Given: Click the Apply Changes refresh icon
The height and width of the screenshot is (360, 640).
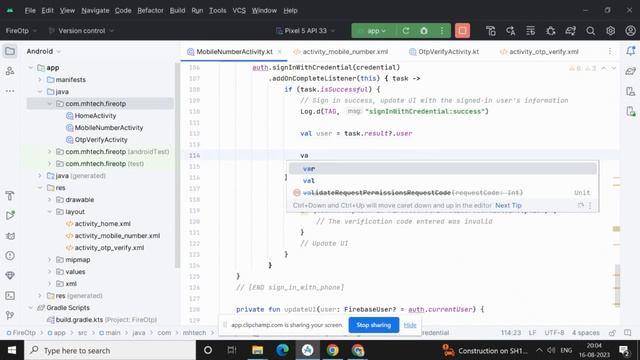Looking at the screenshot, I should [x=405, y=31].
